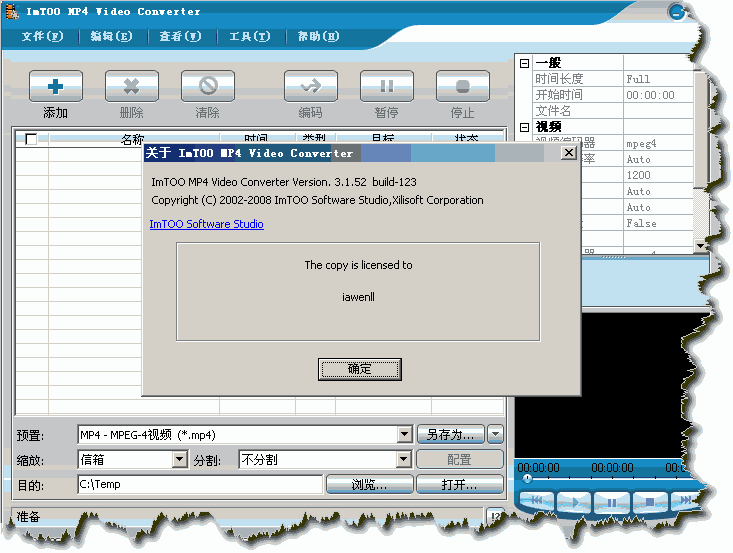Tick the select-all checkbox in list header
Screen dimensions: 733x553
pyautogui.click(x=31, y=139)
